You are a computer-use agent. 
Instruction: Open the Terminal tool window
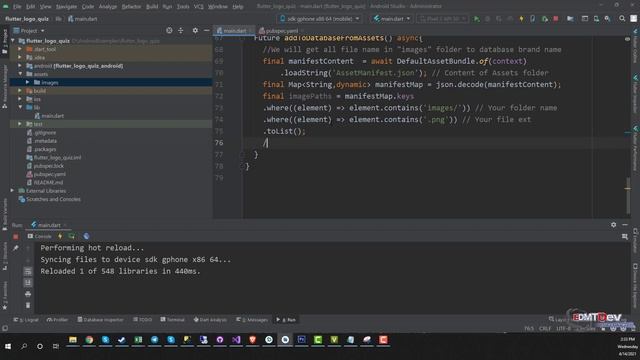click(173, 320)
